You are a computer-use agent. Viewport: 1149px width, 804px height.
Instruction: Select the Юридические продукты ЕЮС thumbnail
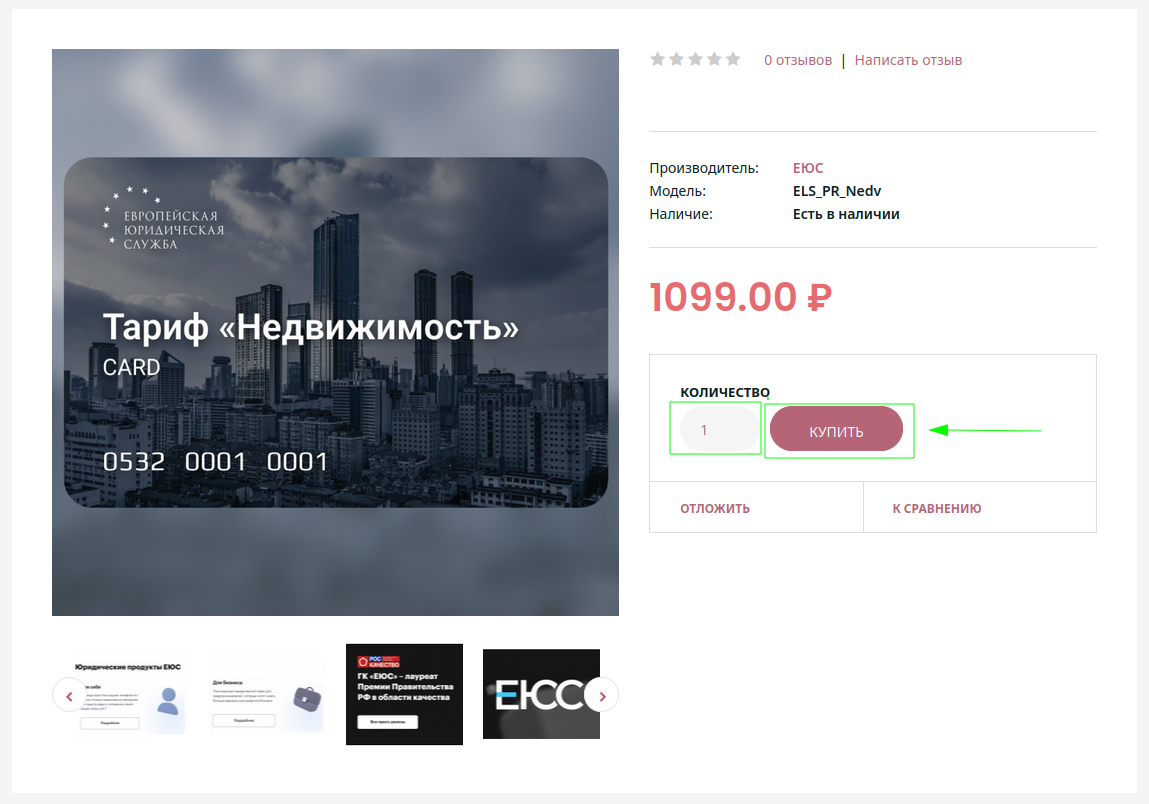(129, 693)
